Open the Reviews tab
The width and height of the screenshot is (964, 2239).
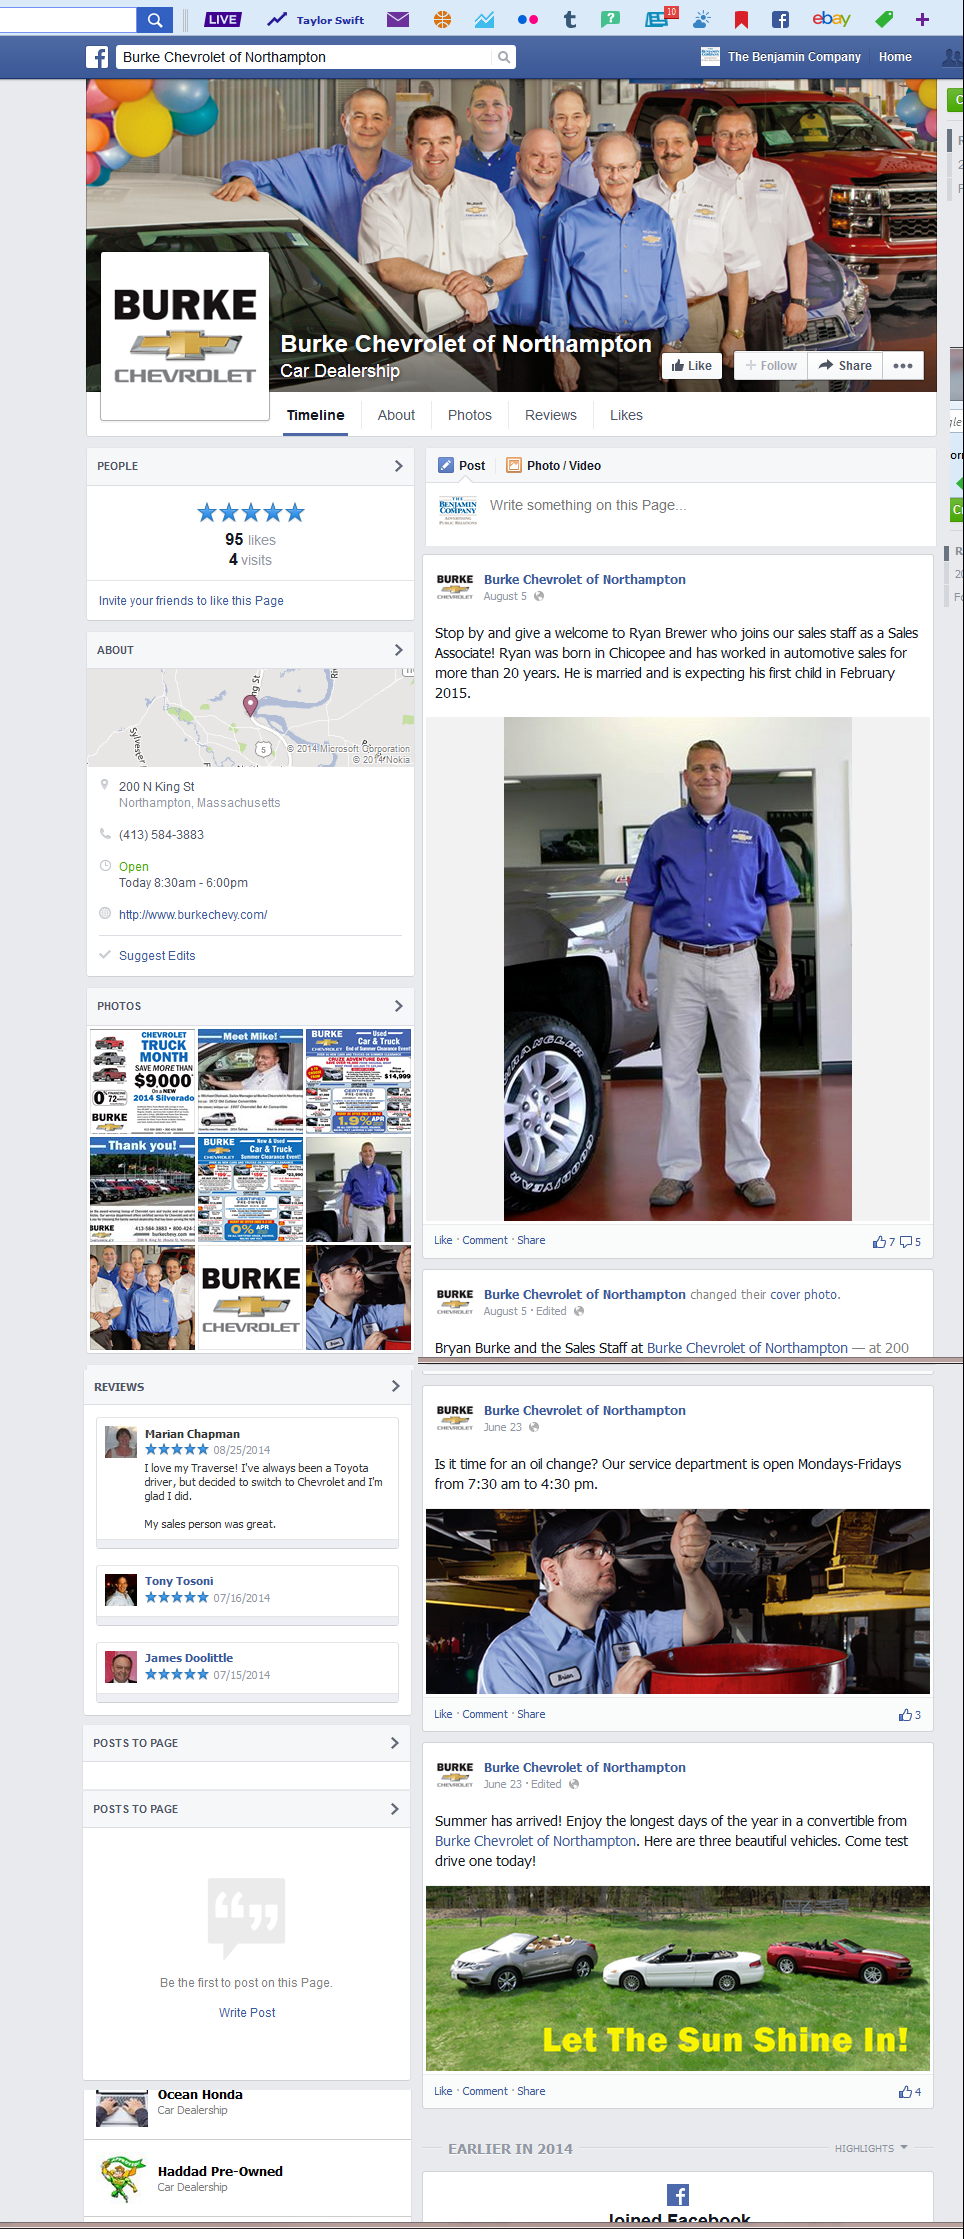click(551, 415)
